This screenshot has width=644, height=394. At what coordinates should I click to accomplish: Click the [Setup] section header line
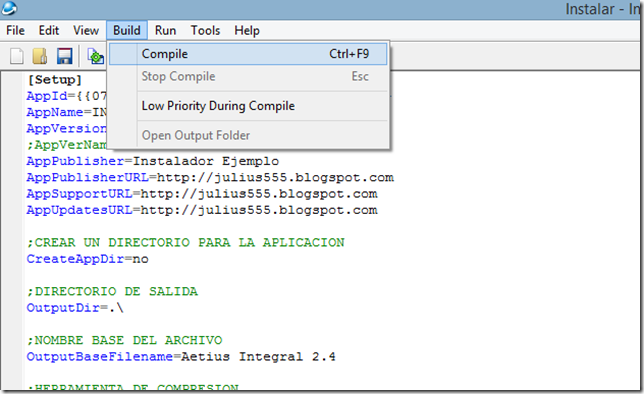click(x=55, y=80)
